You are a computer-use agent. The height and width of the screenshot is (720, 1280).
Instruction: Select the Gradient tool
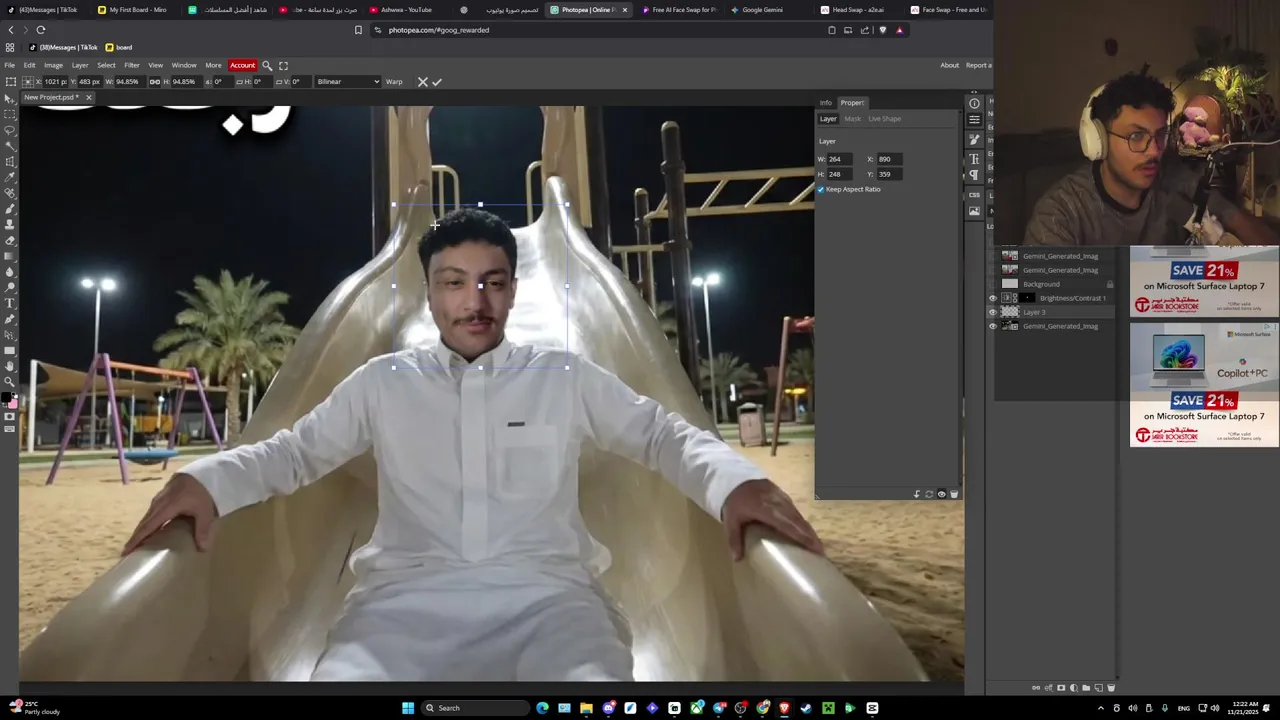(11, 256)
